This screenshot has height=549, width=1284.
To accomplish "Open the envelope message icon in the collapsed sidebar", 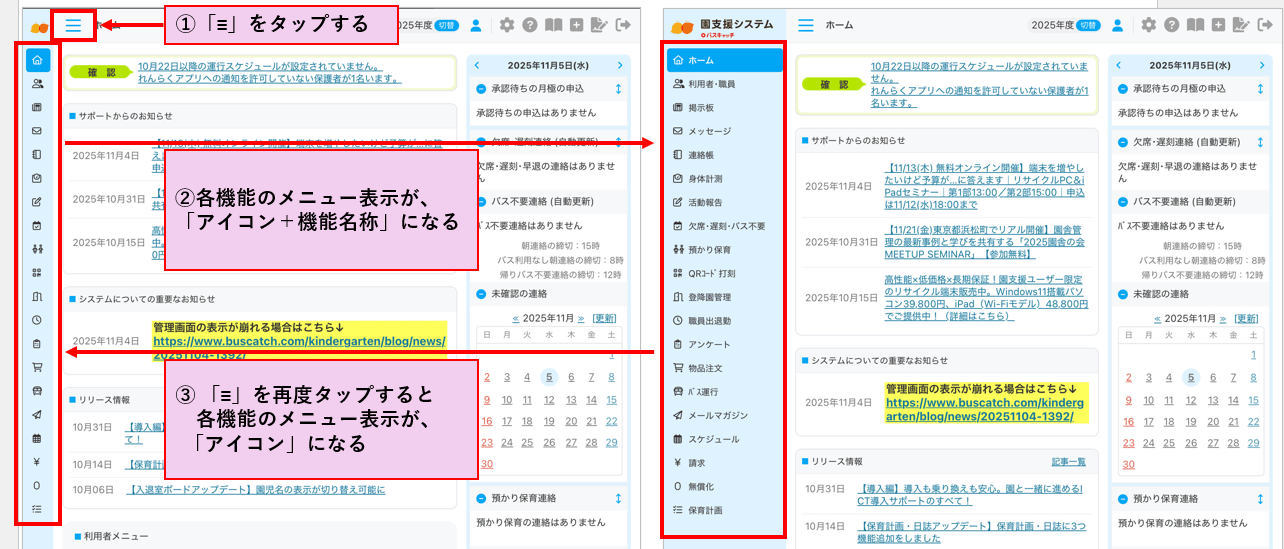I will click(38, 131).
